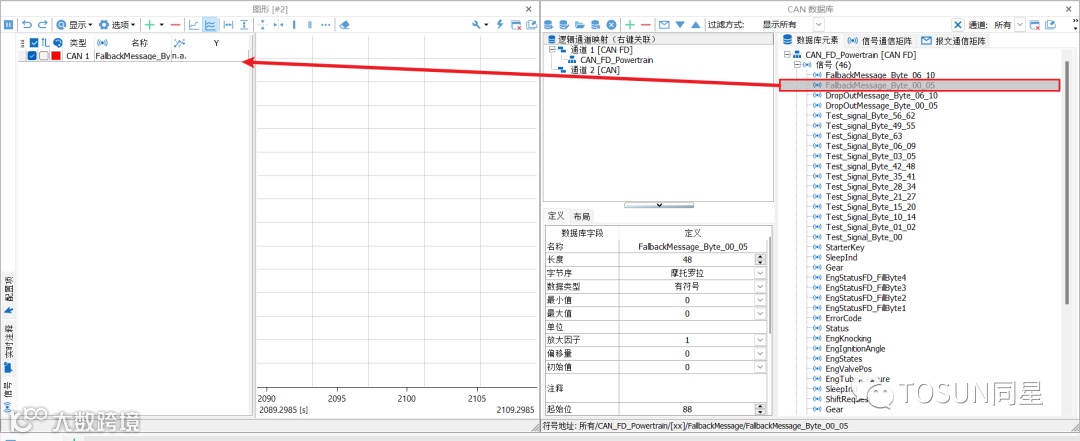The height and width of the screenshot is (441, 1080).
Task: Tick the empty checkbox on the CAN 1 row
Action: 43,56
